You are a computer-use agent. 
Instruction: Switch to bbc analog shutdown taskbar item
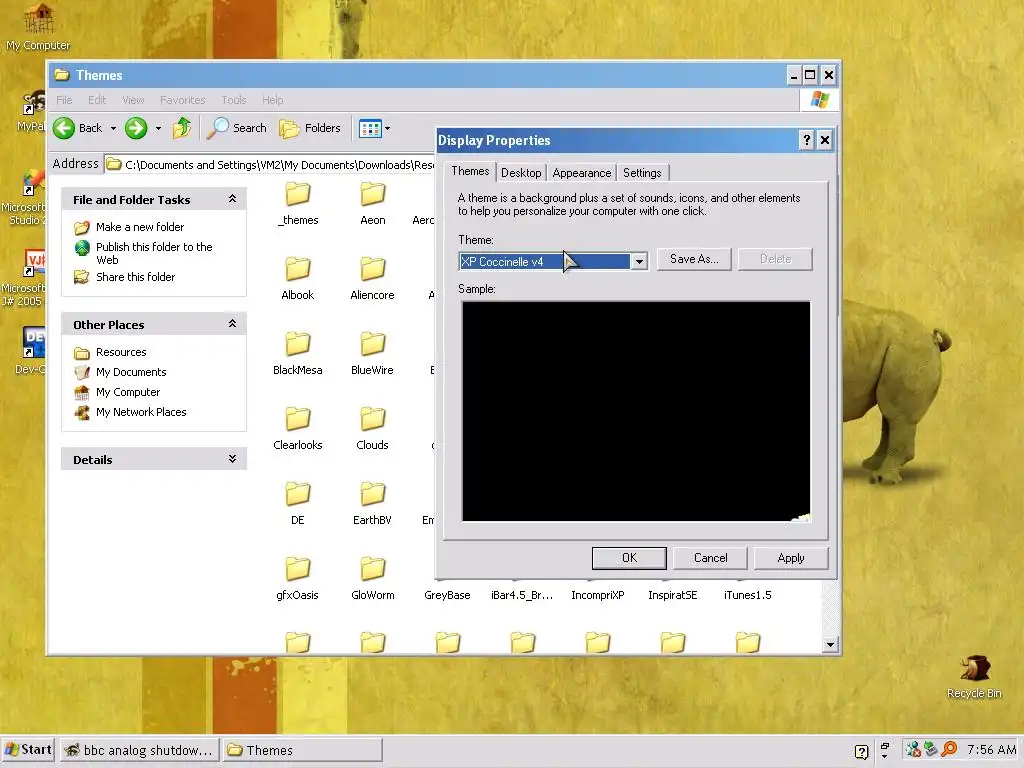pyautogui.click(x=139, y=750)
